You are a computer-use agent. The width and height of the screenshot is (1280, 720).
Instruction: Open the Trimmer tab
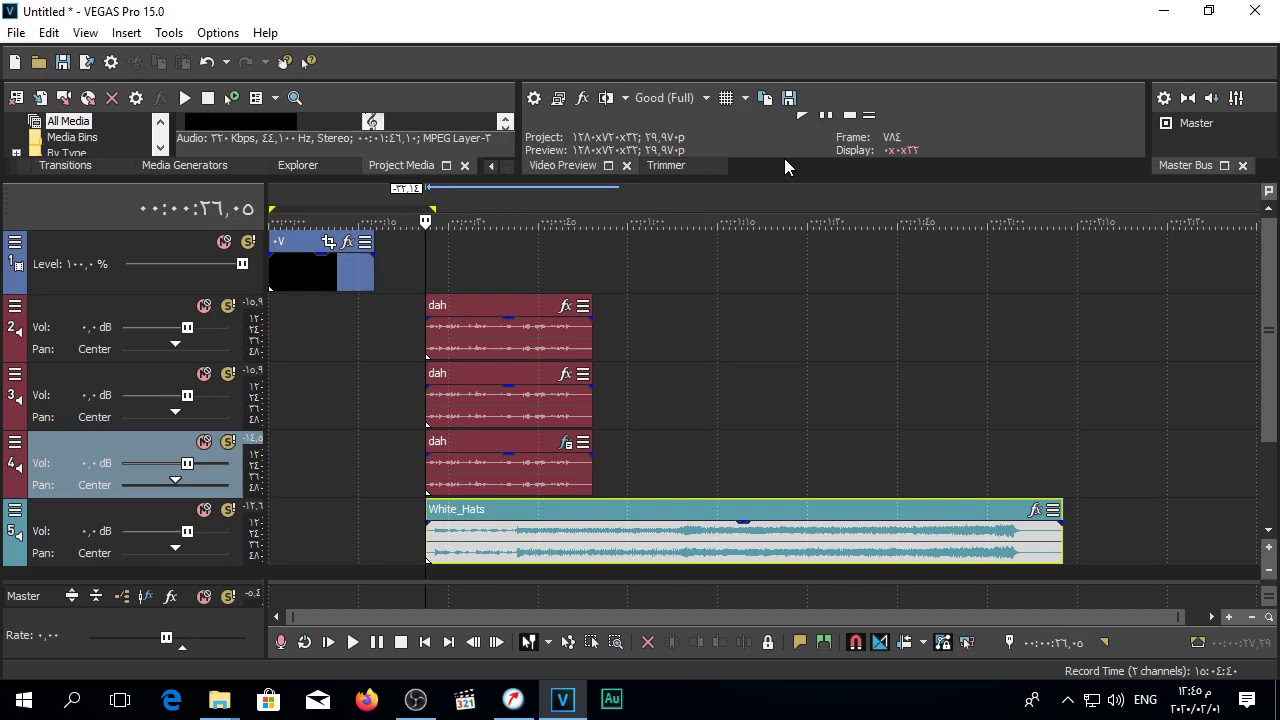tap(666, 165)
